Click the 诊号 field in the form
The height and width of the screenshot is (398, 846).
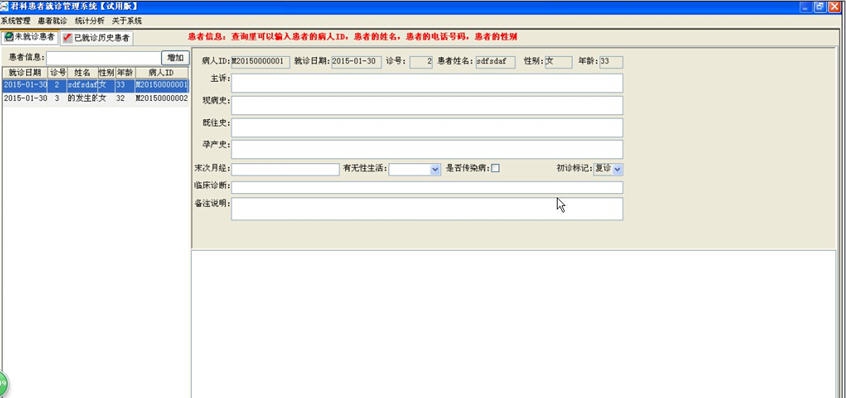click(x=421, y=62)
